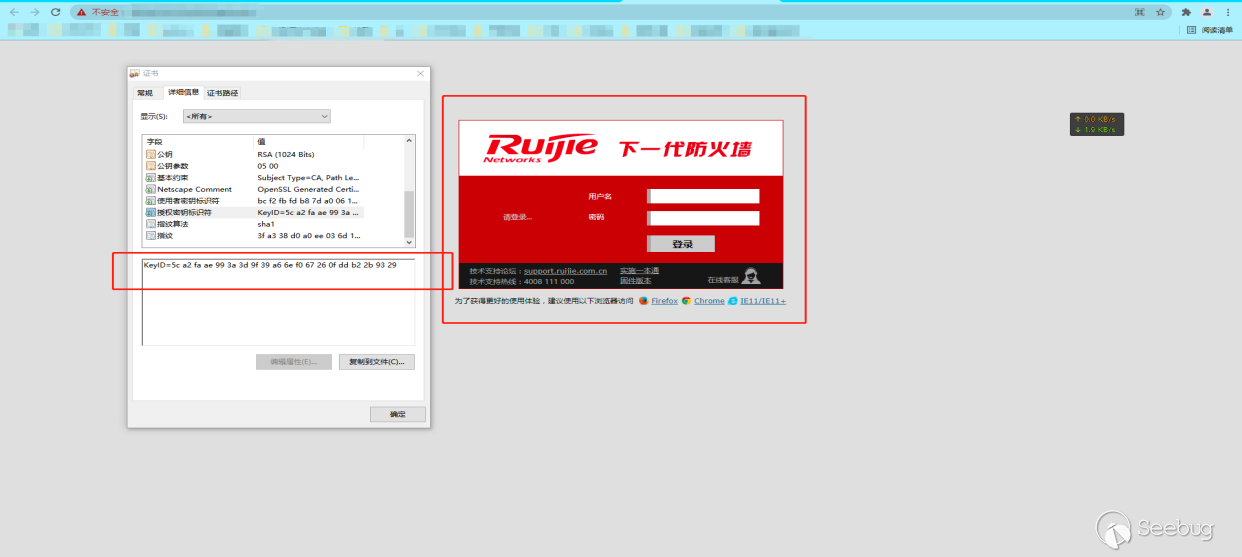
Task: Open Chrome three-dot menu
Action: [x=1228, y=12]
